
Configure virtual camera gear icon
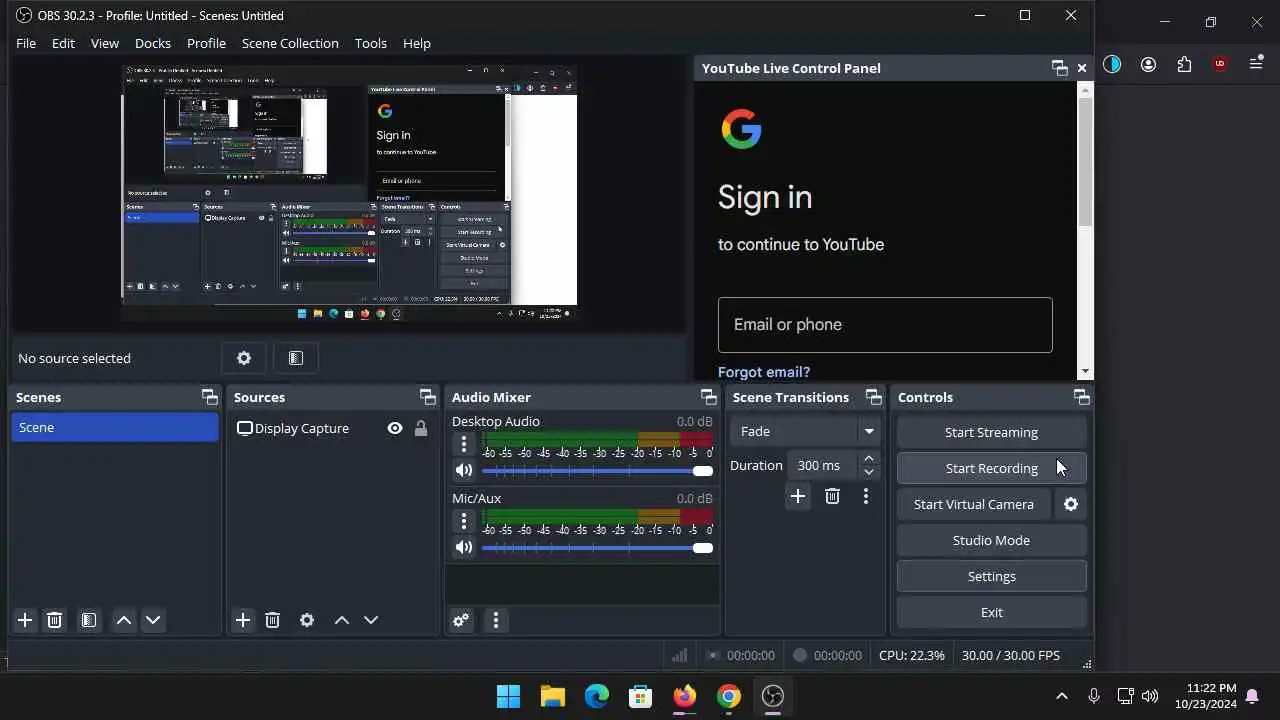point(1071,504)
